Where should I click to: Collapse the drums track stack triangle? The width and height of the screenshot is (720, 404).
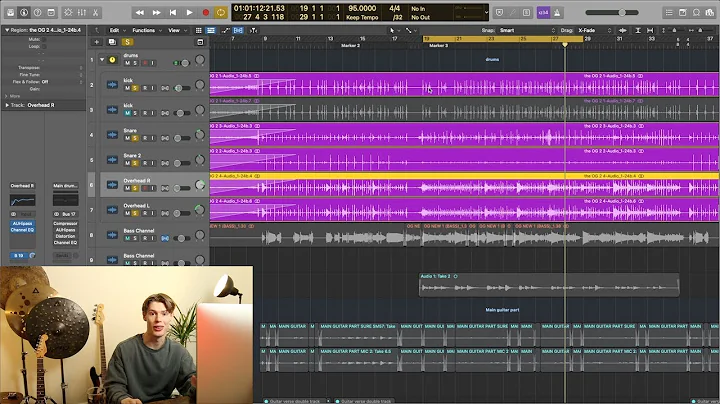tap(102, 60)
